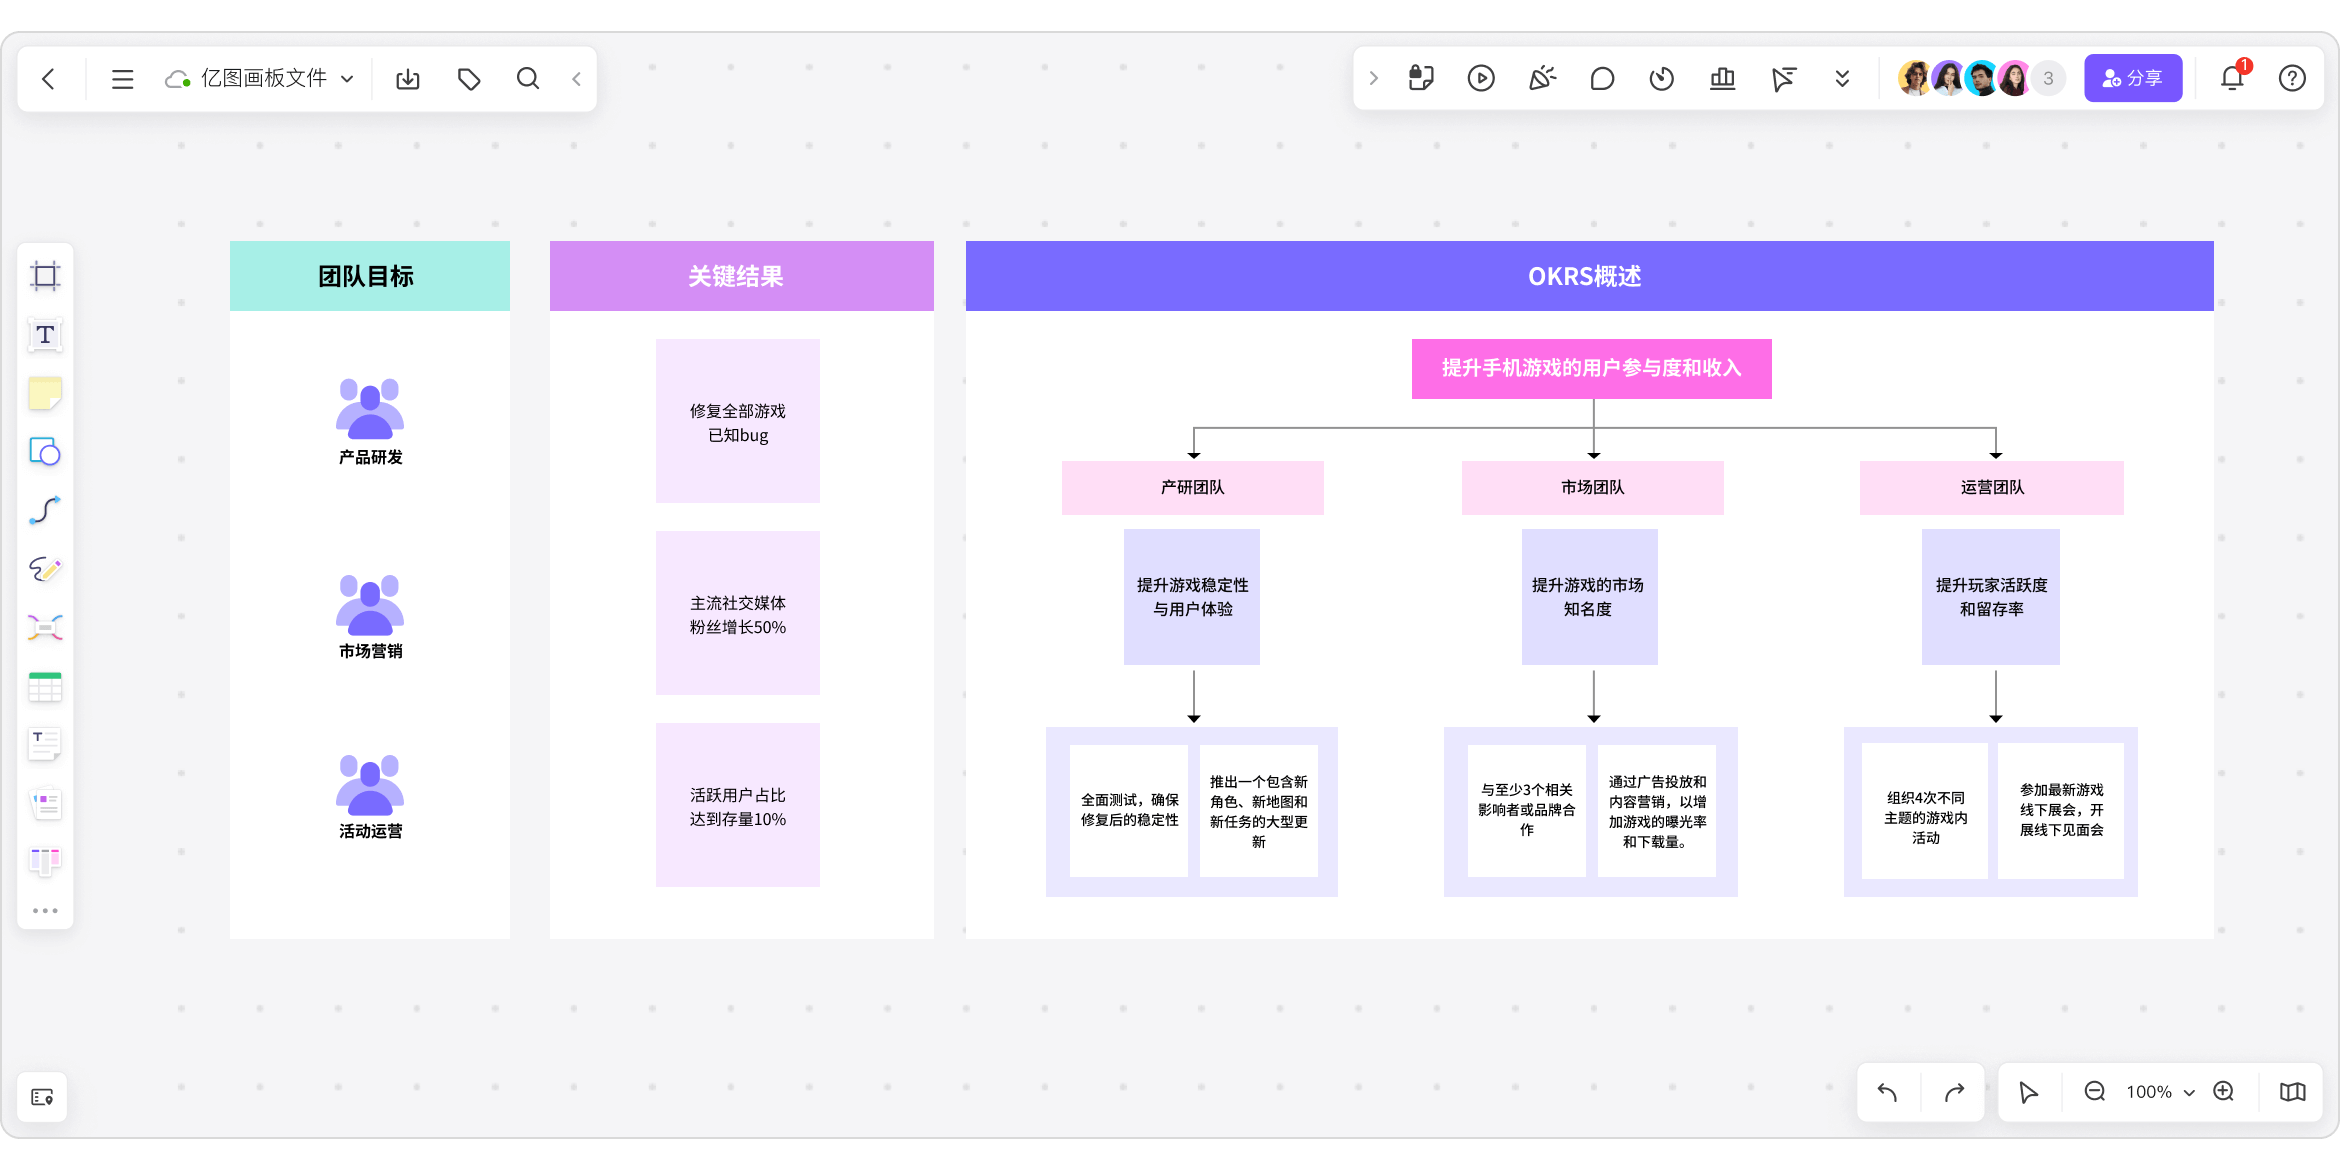Image resolution: width=2340 pixels, height=1170 pixels.
Task: Open the timer tool
Action: click(x=1662, y=78)
